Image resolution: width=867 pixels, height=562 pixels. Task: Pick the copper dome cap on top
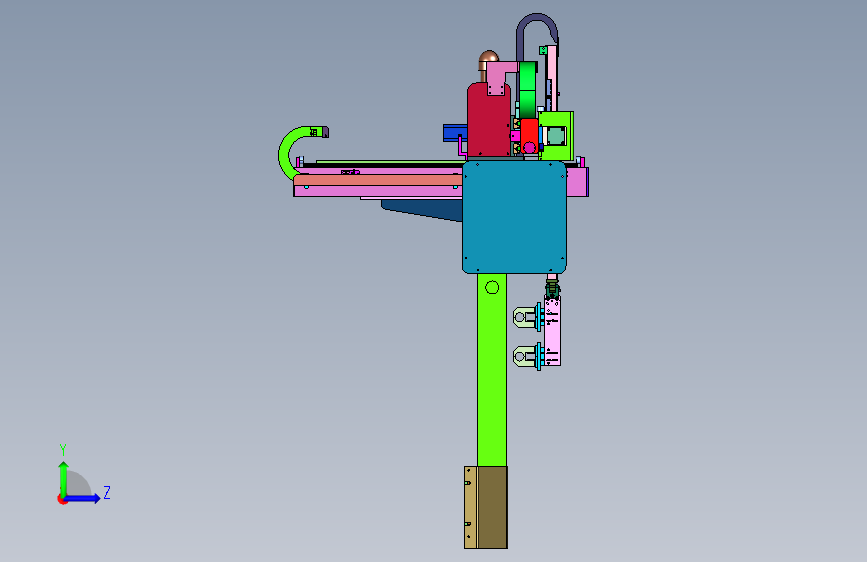tap(488, 57)
